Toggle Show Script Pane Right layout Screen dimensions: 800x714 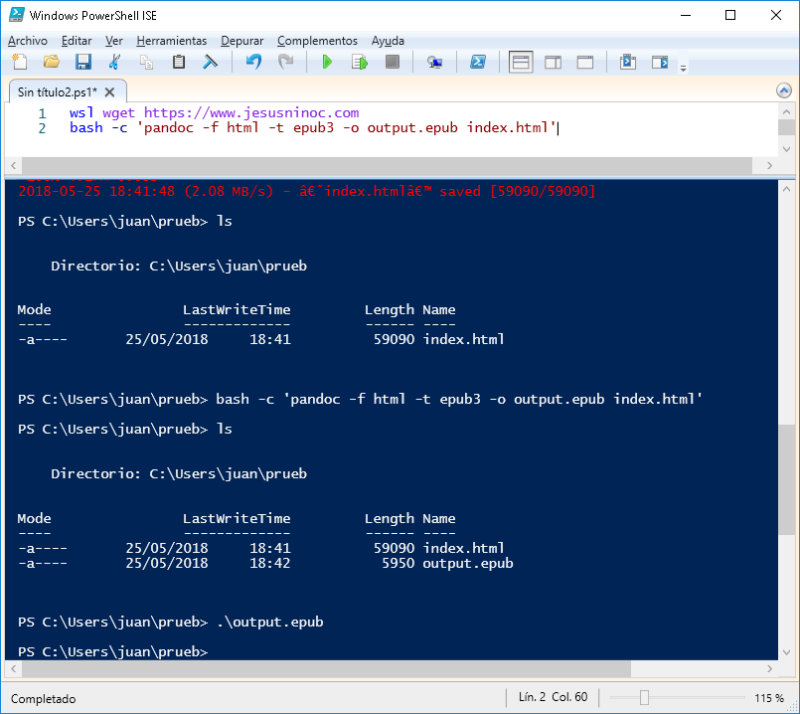click(552, 62)
